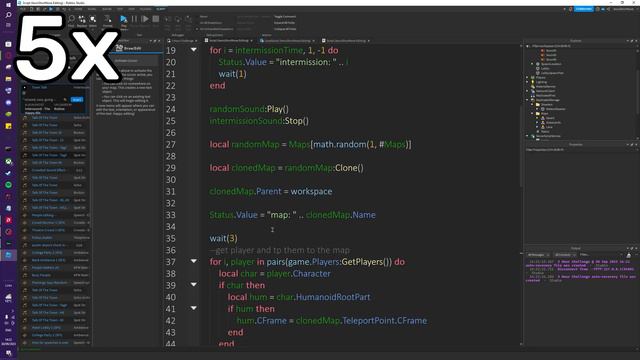Image resolution: width=640 pixels, height=360 pixels.
Task: Click the Step Out debugger icon
Action: tap(188, 20)
